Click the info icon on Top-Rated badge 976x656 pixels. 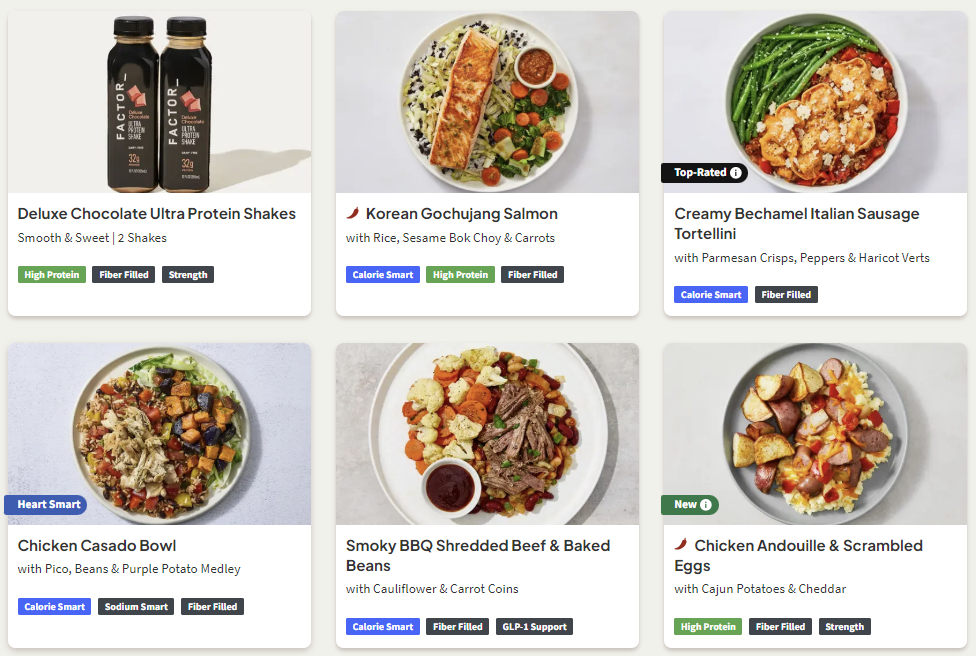click(736, 172)
